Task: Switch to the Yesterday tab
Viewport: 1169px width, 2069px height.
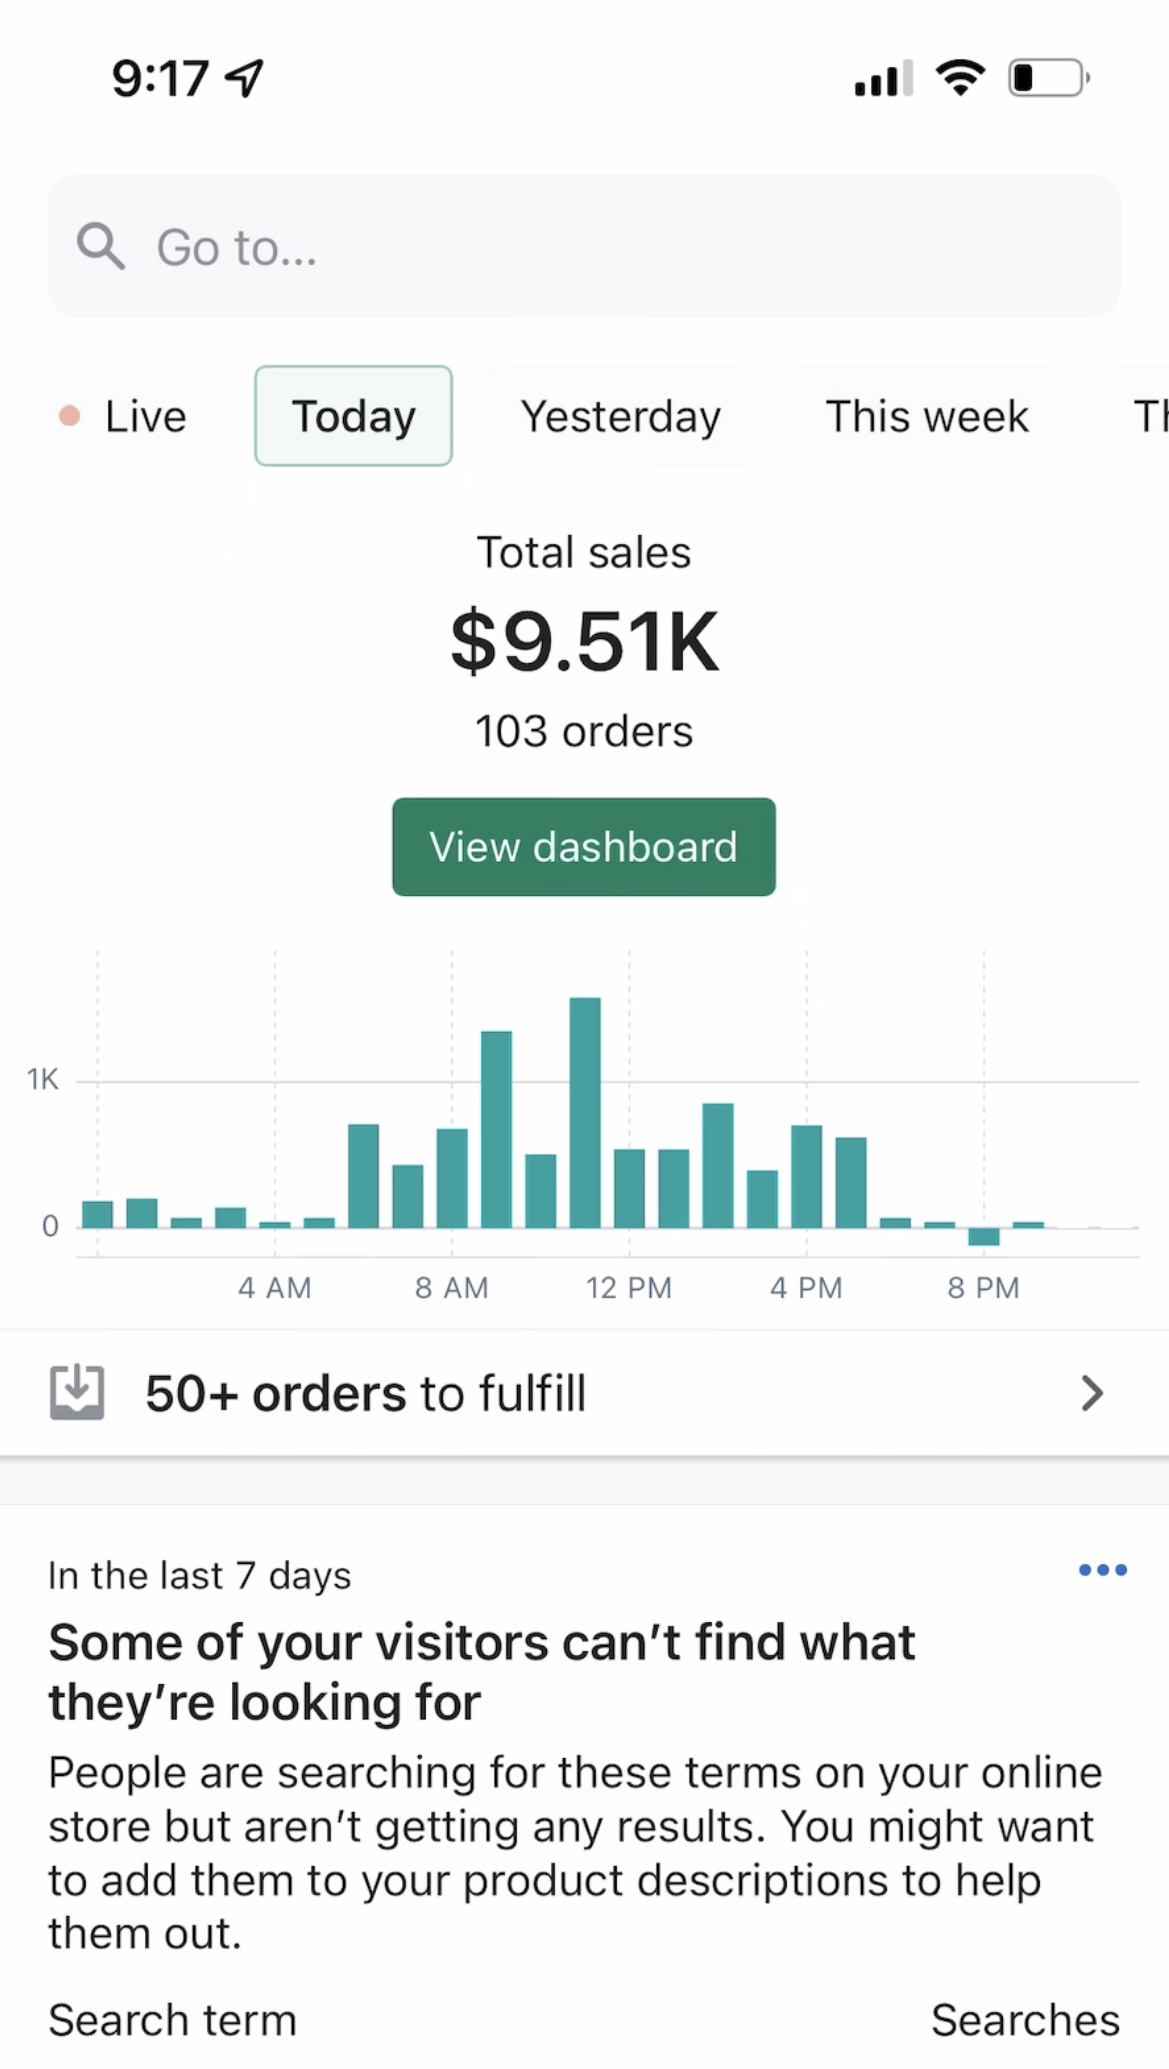Action: (620, 416)
